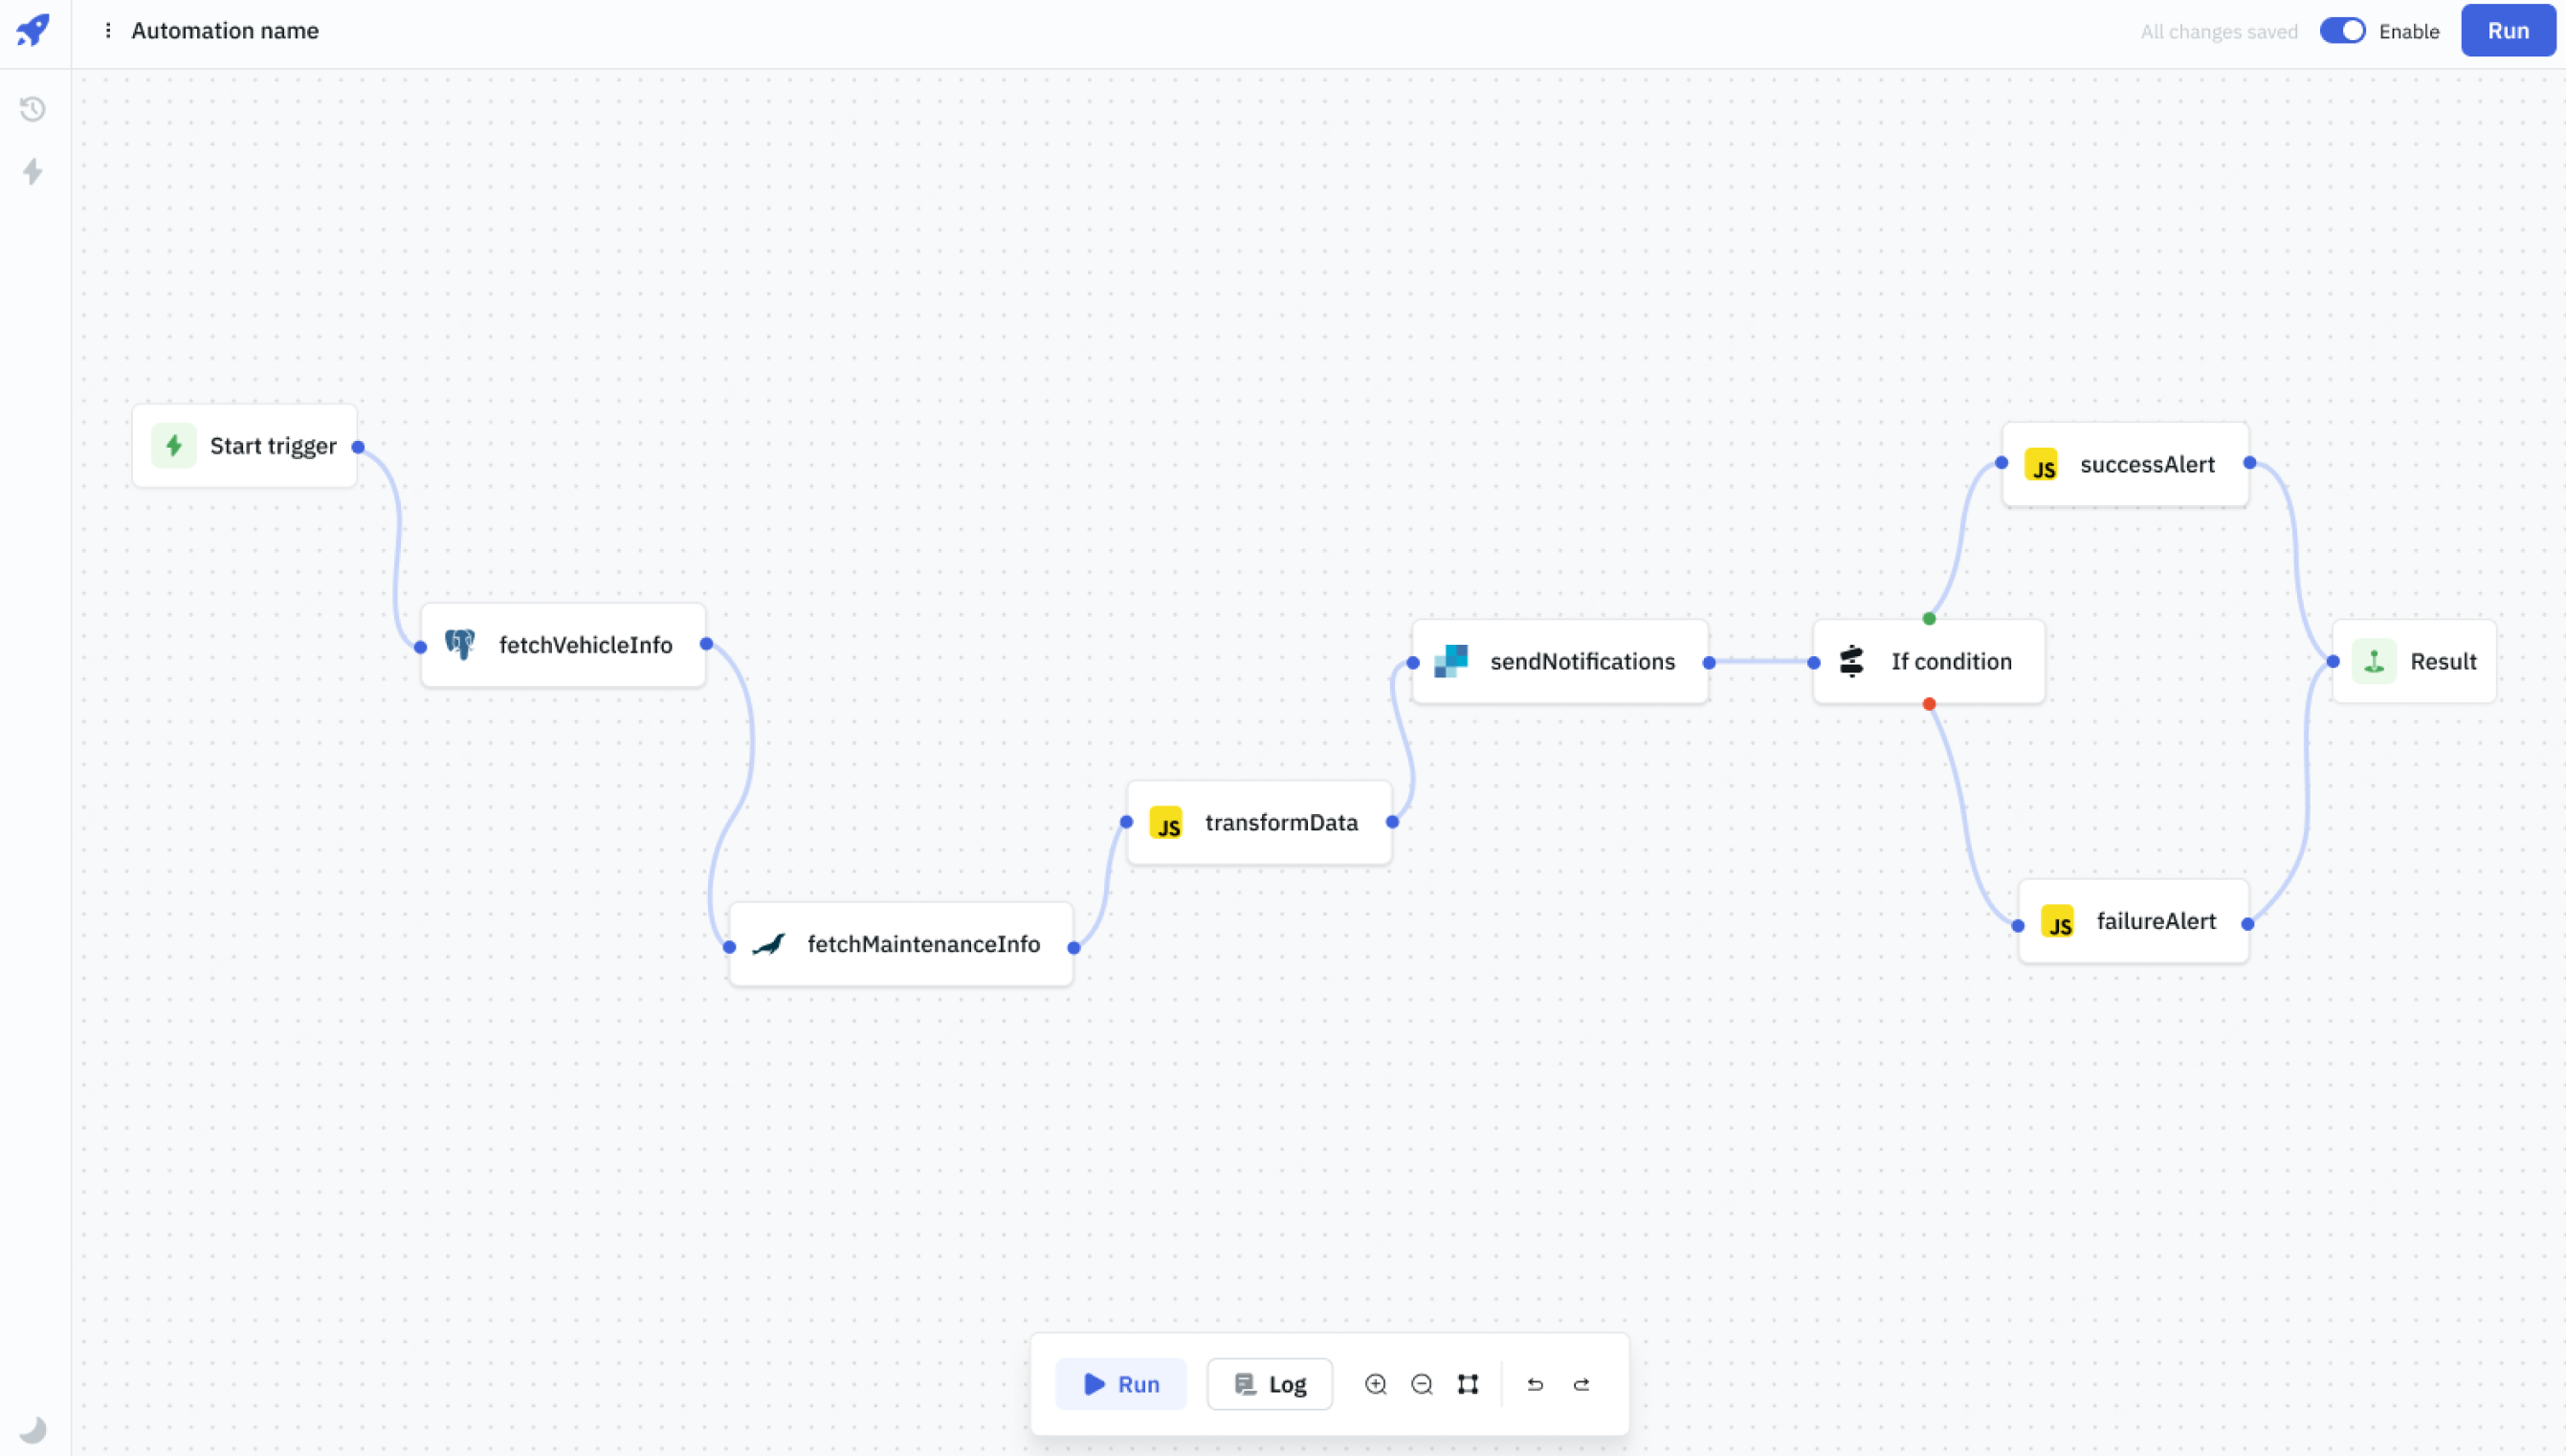Enable the automation via top toggle
This screenshot has height=1456, width=2566.
2344,30
